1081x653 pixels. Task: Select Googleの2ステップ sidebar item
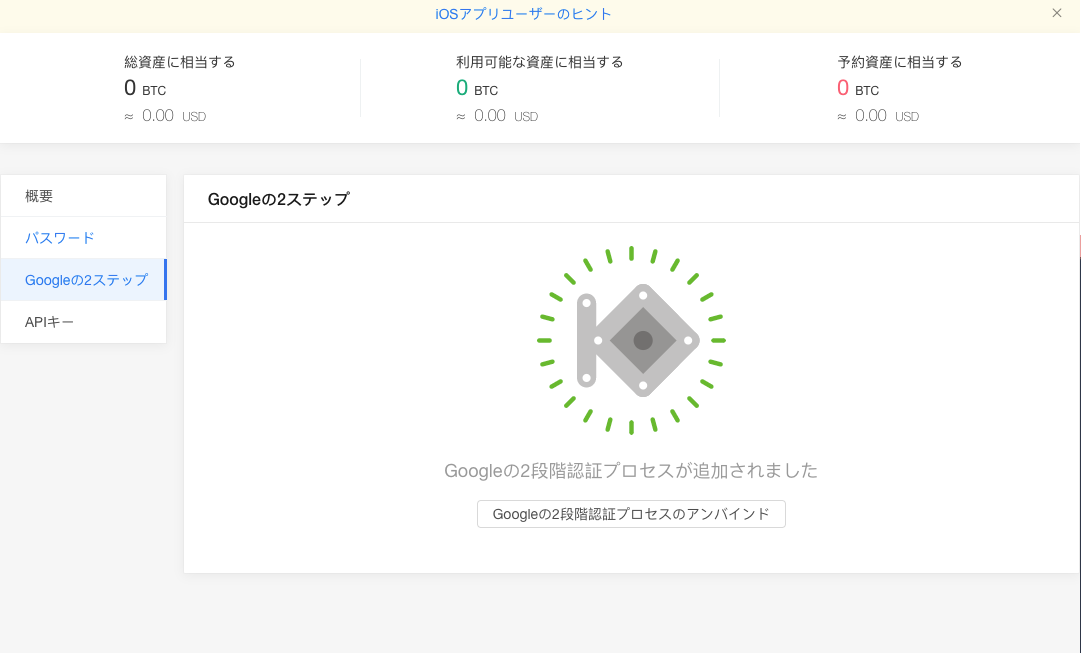(x=83, y=280)
